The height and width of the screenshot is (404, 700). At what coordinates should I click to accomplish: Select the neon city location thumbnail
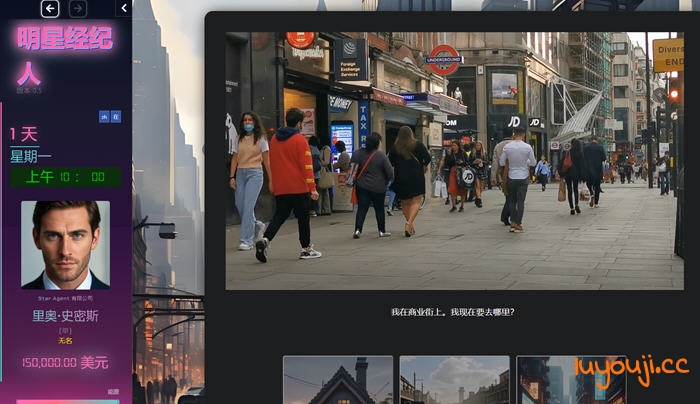[x=570, y=380]
